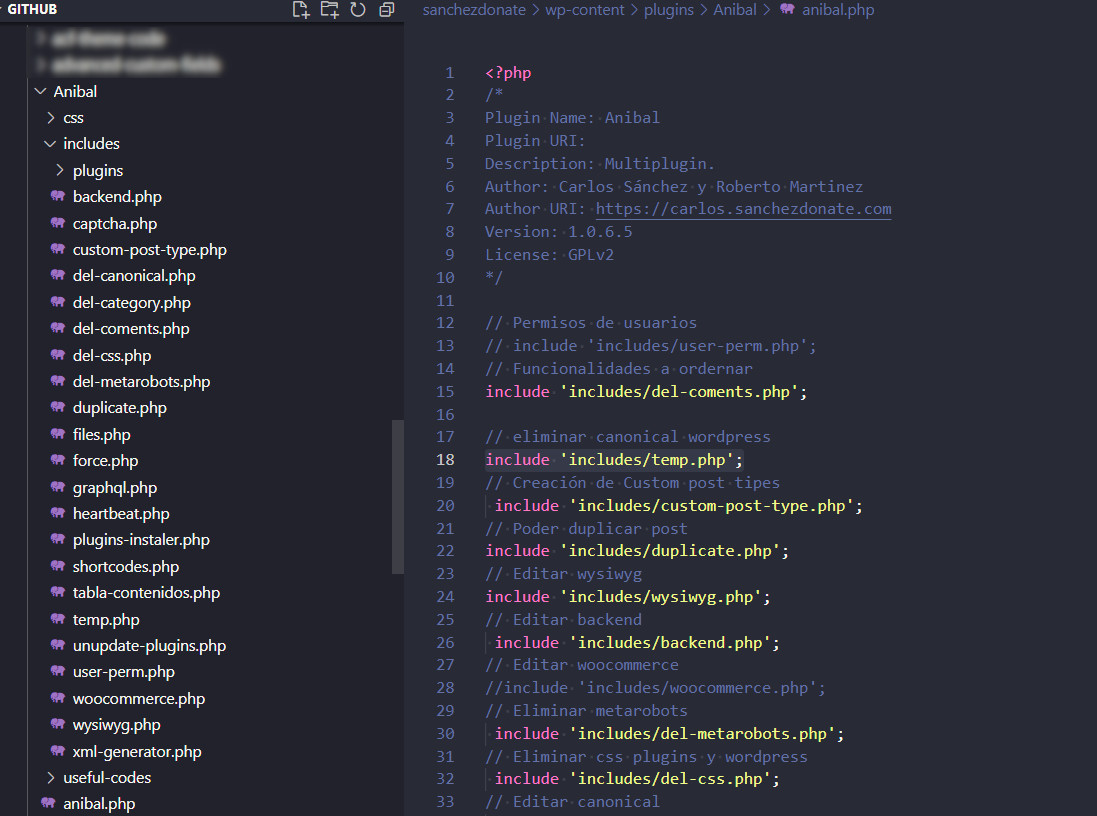1097x816 pixels.
Task: Click the New File icon in Explorer toolbar
Action: tap(300, 9)
